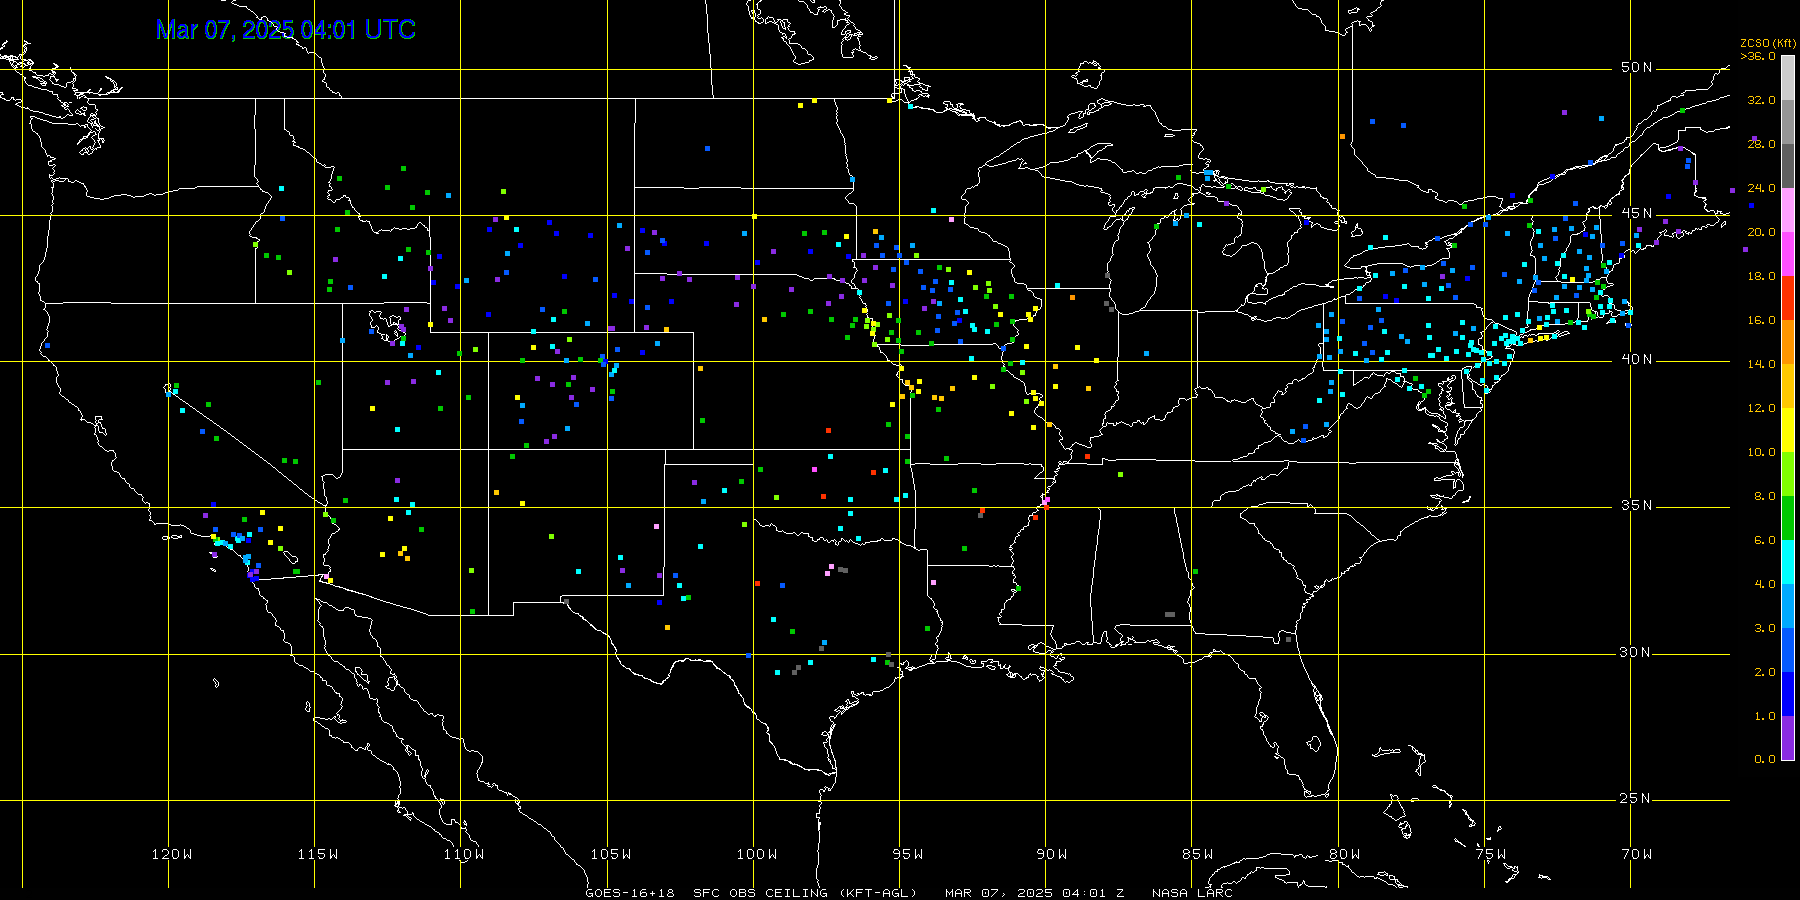Click the '25 N' latitude label
This screenshot has width=1800, height=900.
[x=1637, y=798]
